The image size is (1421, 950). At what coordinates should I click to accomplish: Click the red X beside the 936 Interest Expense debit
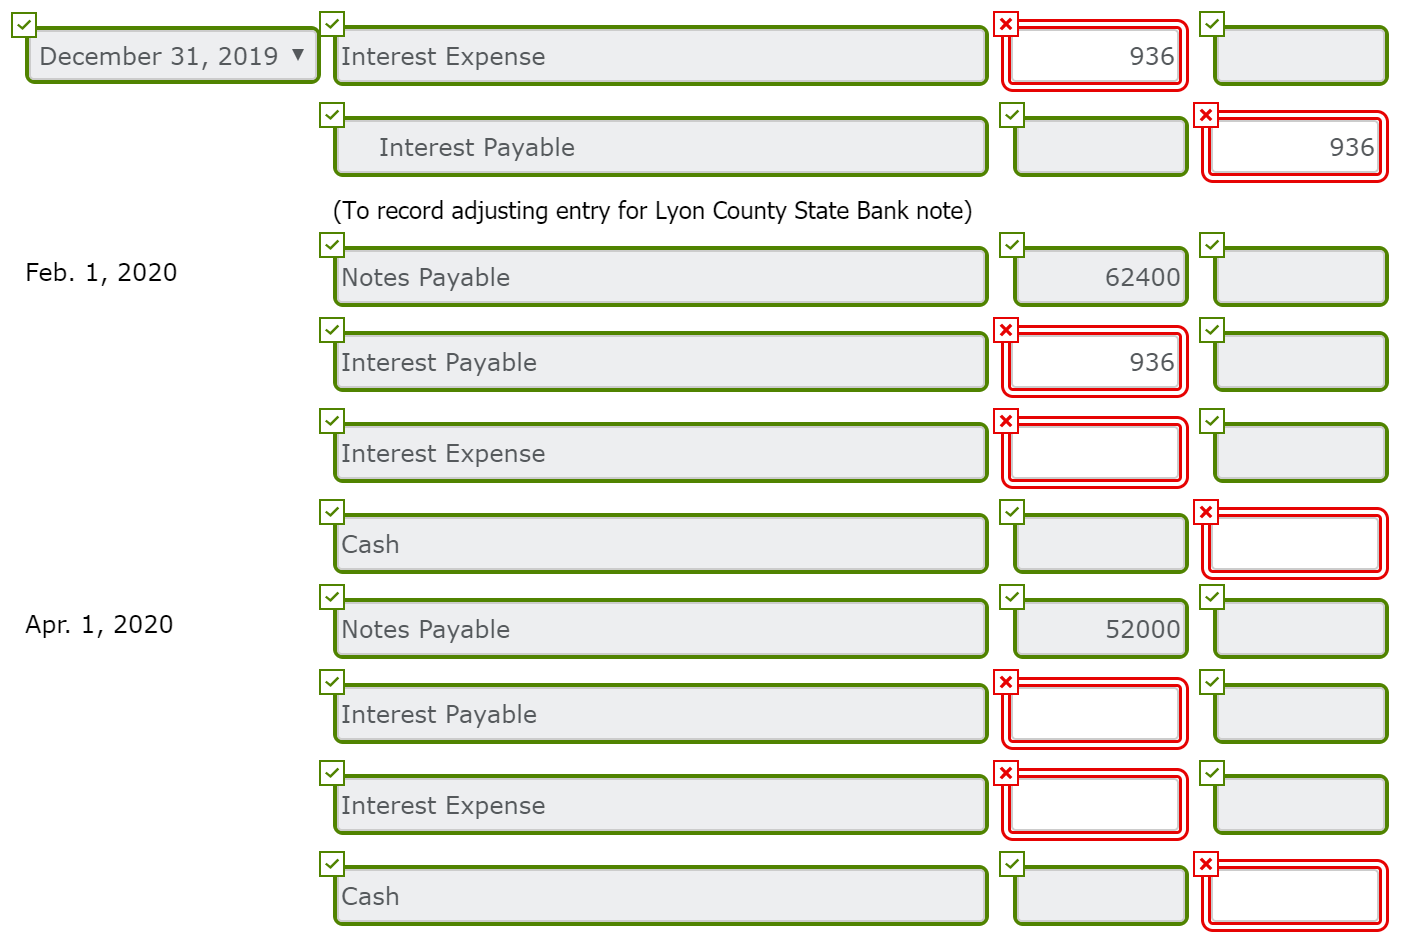click(x=1006, y=24)
